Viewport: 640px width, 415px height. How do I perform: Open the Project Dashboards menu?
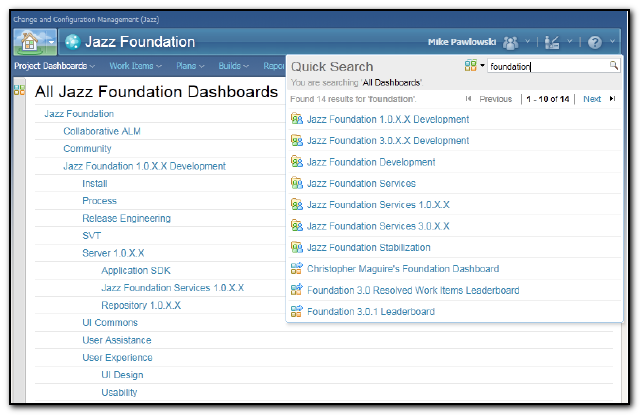coord(54,66)
